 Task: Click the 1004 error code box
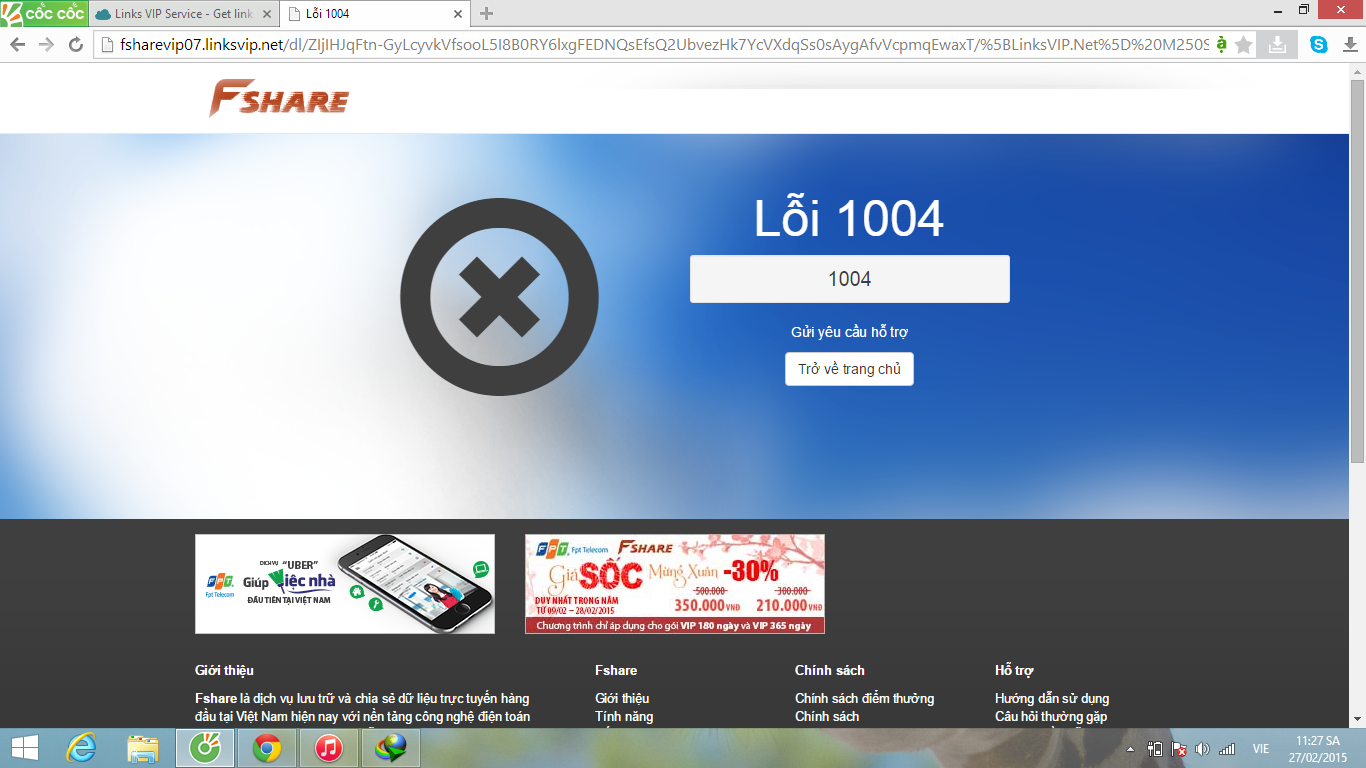point(849,279)
